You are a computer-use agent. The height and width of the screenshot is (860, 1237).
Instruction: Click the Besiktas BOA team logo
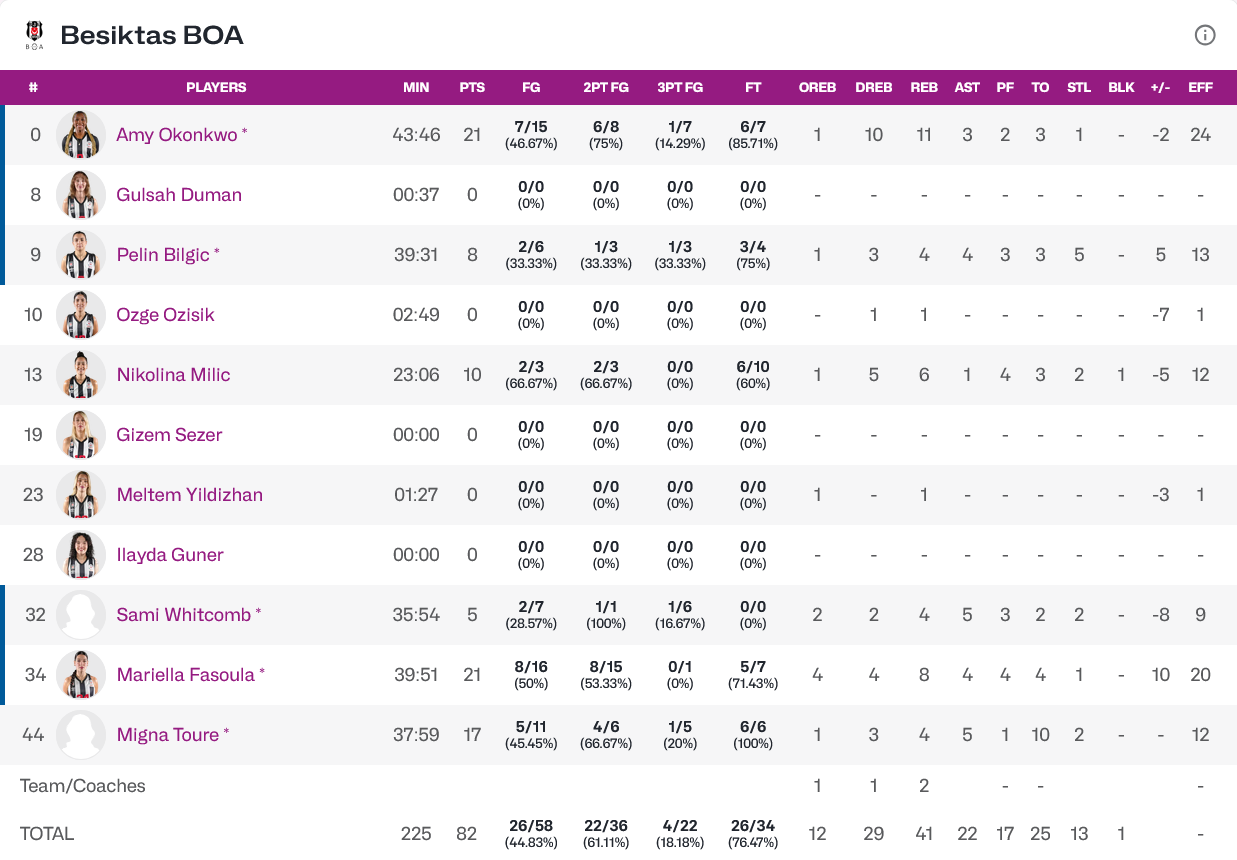[x=35, y=35]
